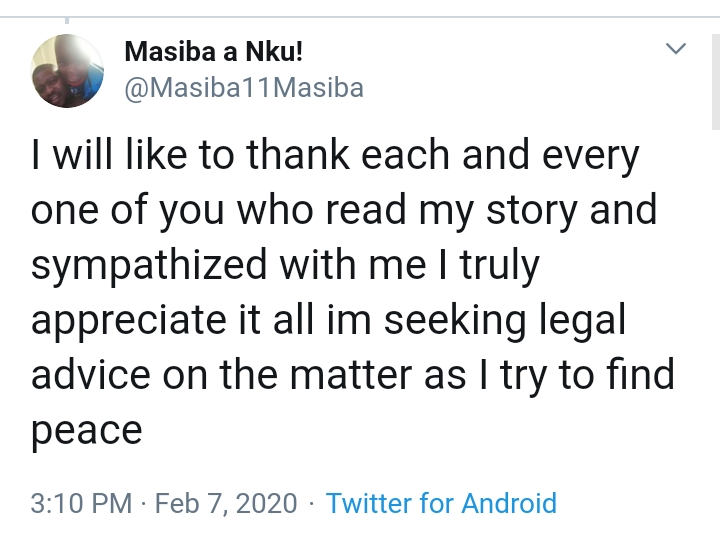Click the word "matter" in the tweet
Viewport: 720px width, 548px height.
(x=380, y=375)
